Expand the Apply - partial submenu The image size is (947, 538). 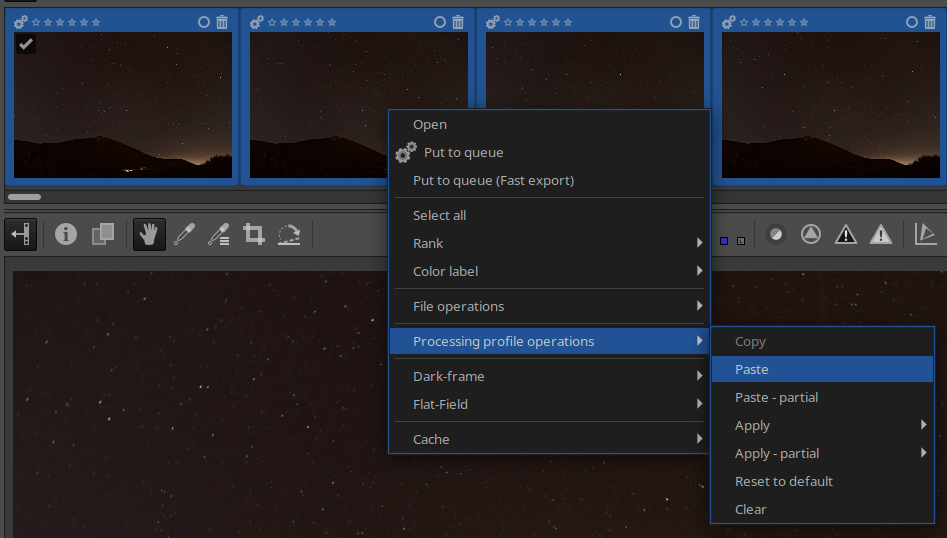coord(823,453)
